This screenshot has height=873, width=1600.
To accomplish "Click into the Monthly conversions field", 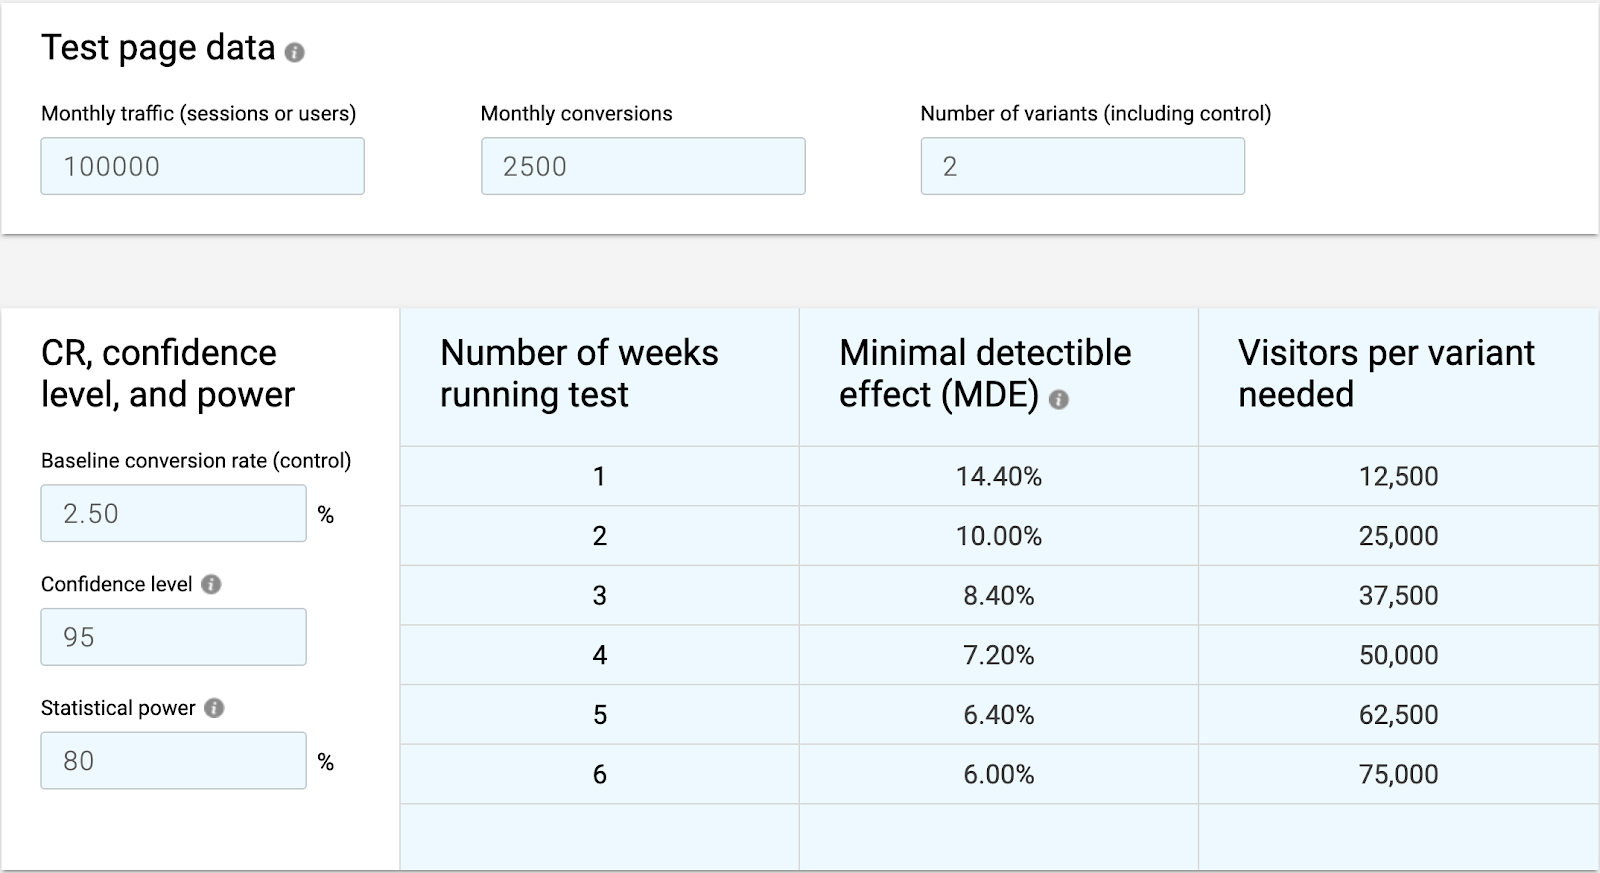I will [642, 166].
